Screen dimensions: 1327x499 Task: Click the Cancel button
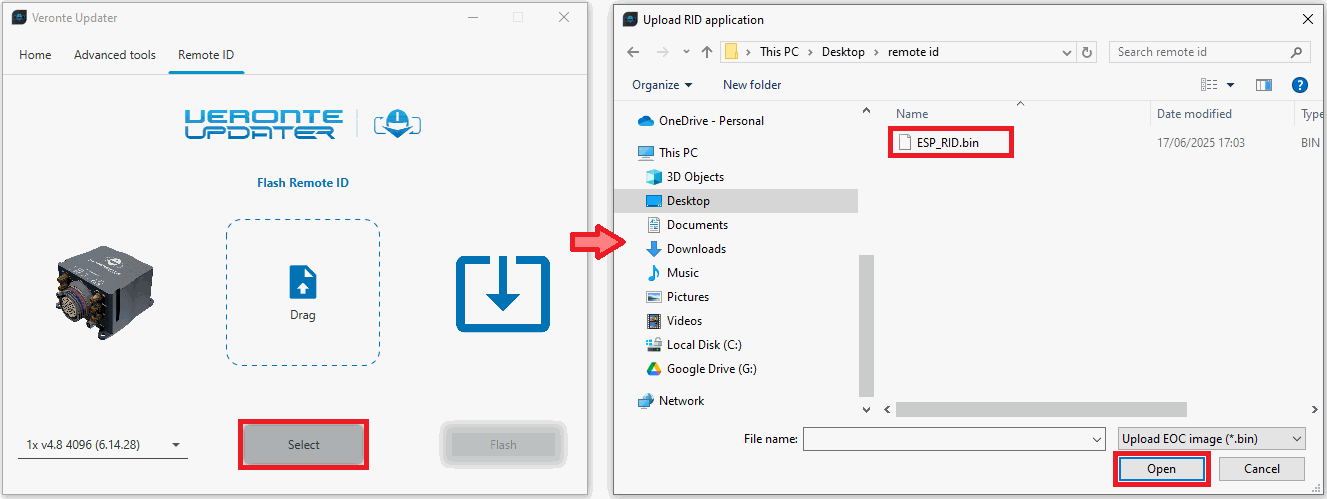1261,469
